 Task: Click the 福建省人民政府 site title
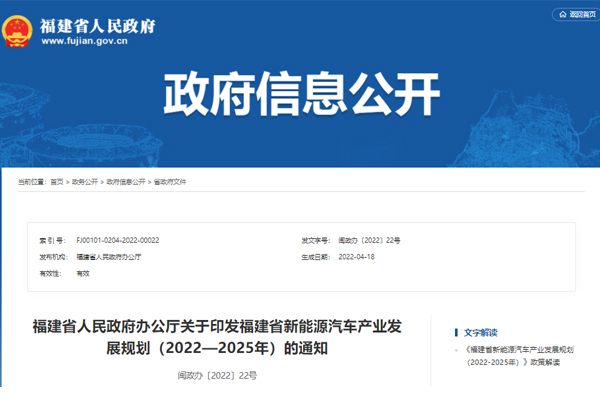coord(97,23)
